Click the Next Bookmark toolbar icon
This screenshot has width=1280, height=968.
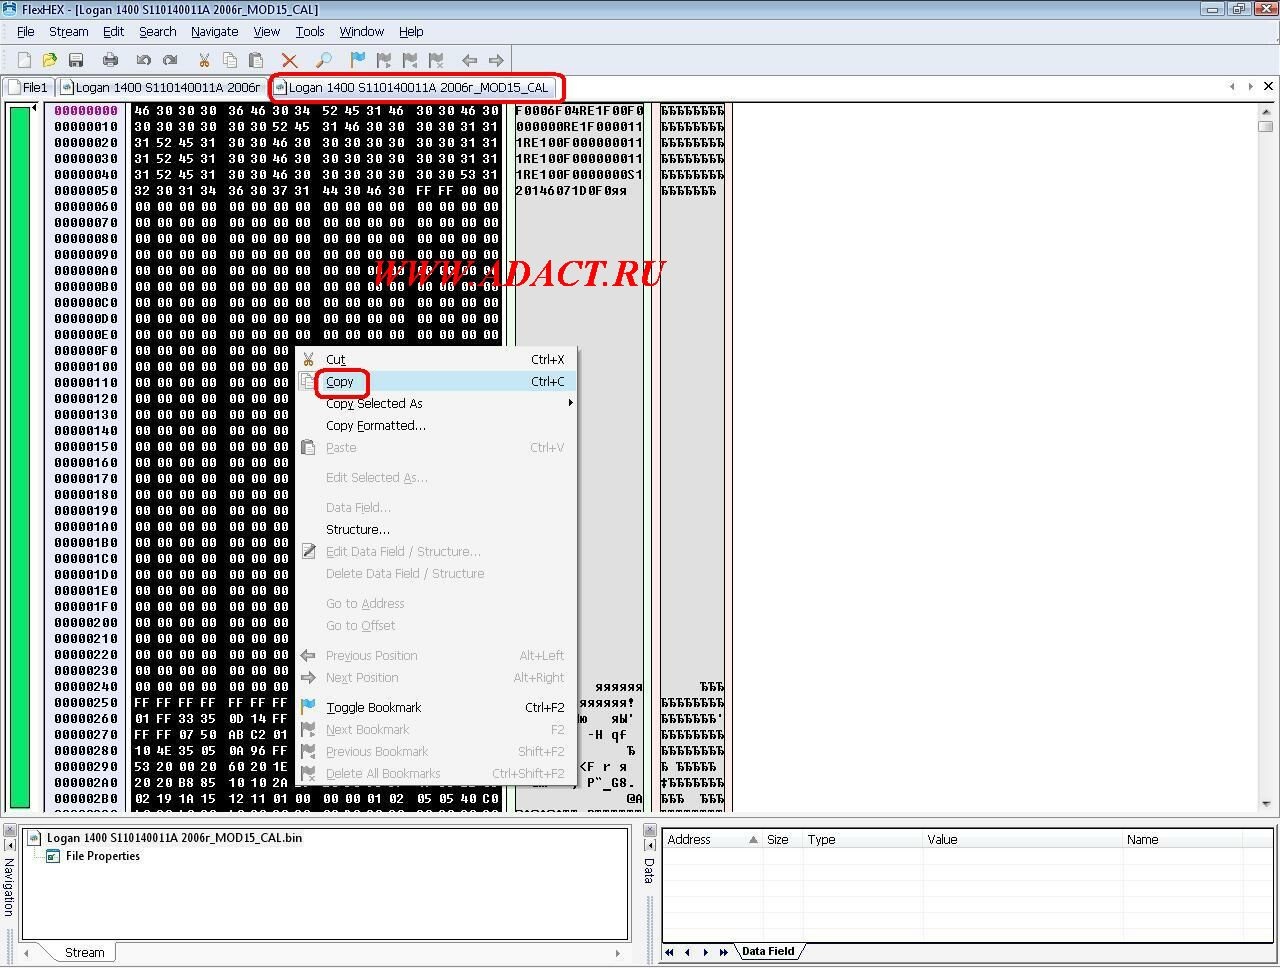click(x=384, y=60)
